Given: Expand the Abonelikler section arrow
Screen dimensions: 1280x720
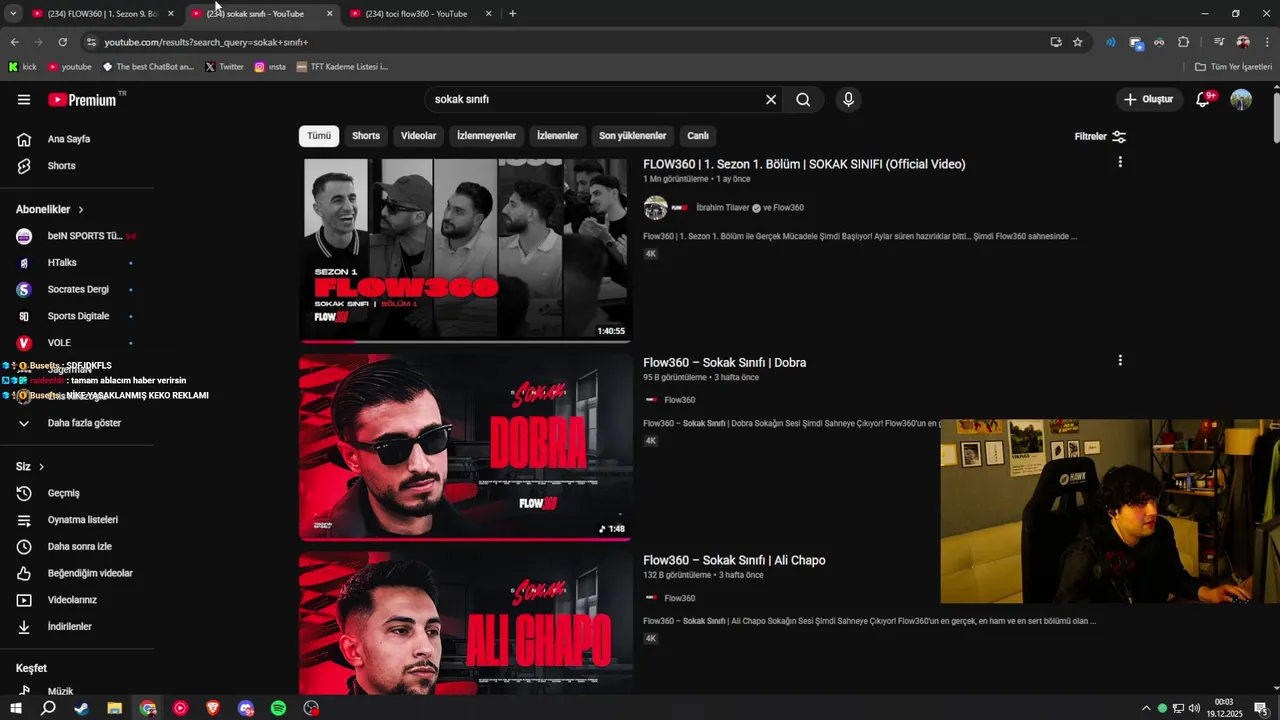Looking at the screenshot, I should pos(81,209).
